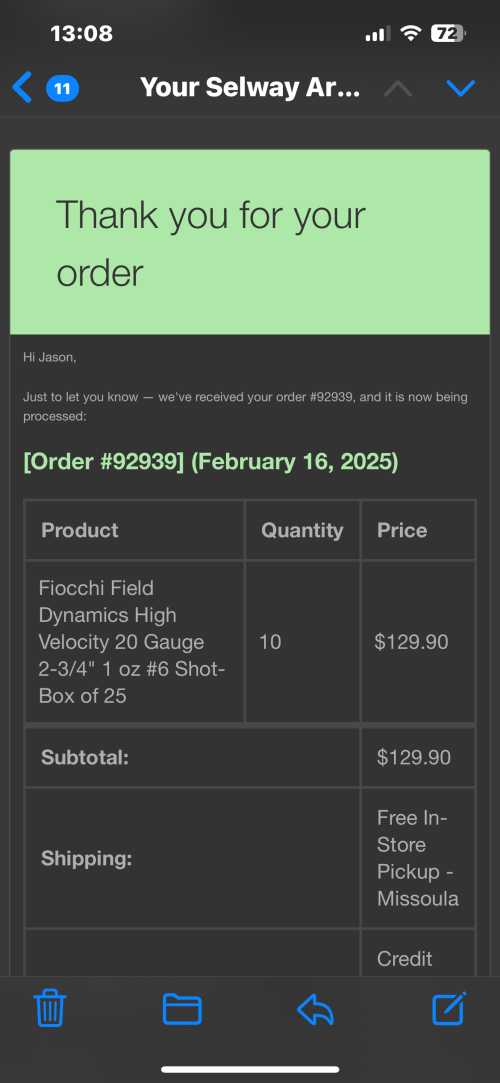Image resolution: width=500 pixels, height=1083 pixels.
Task: Delete this email with the trash icon
Action: point(50,1009)
